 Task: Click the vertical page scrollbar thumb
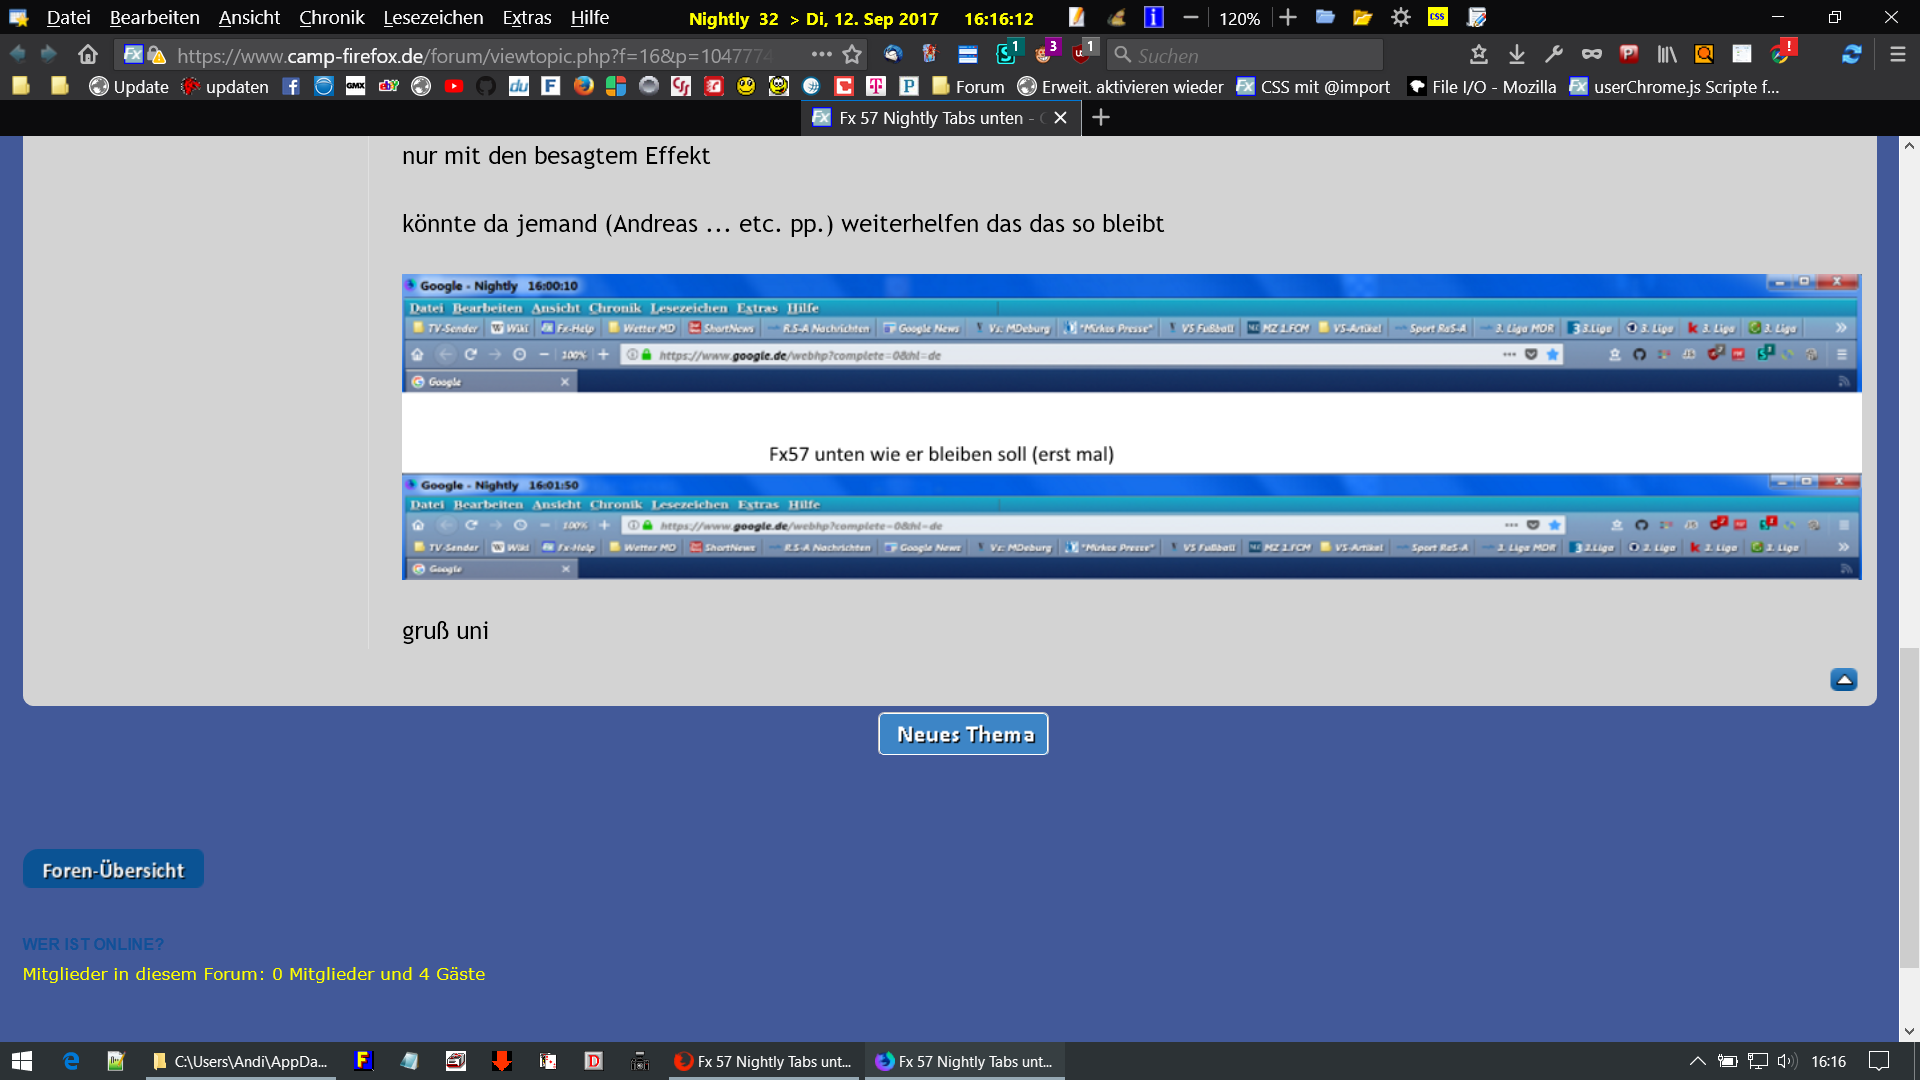1909,806
